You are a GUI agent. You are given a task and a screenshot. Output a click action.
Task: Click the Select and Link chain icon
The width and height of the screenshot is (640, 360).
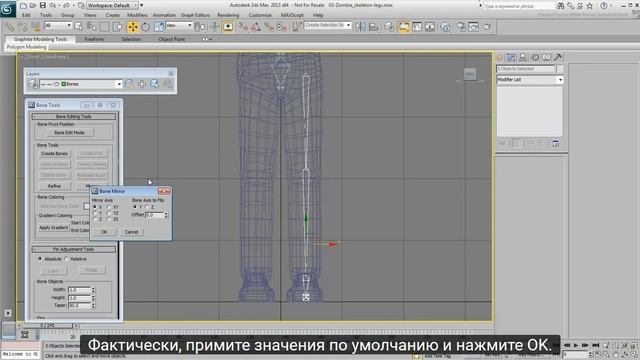point(9,27)
